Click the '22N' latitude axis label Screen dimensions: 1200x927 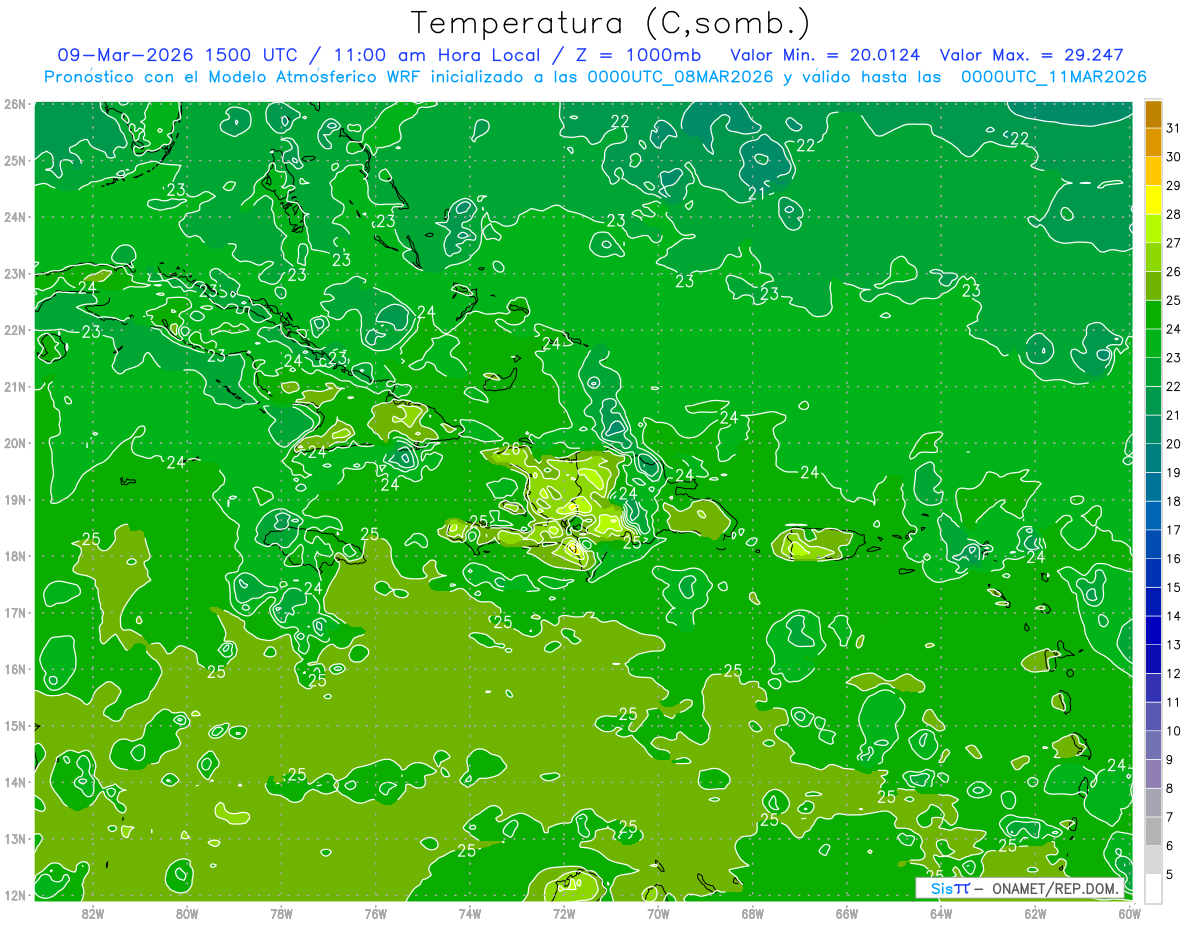click(x=14, y=330)
